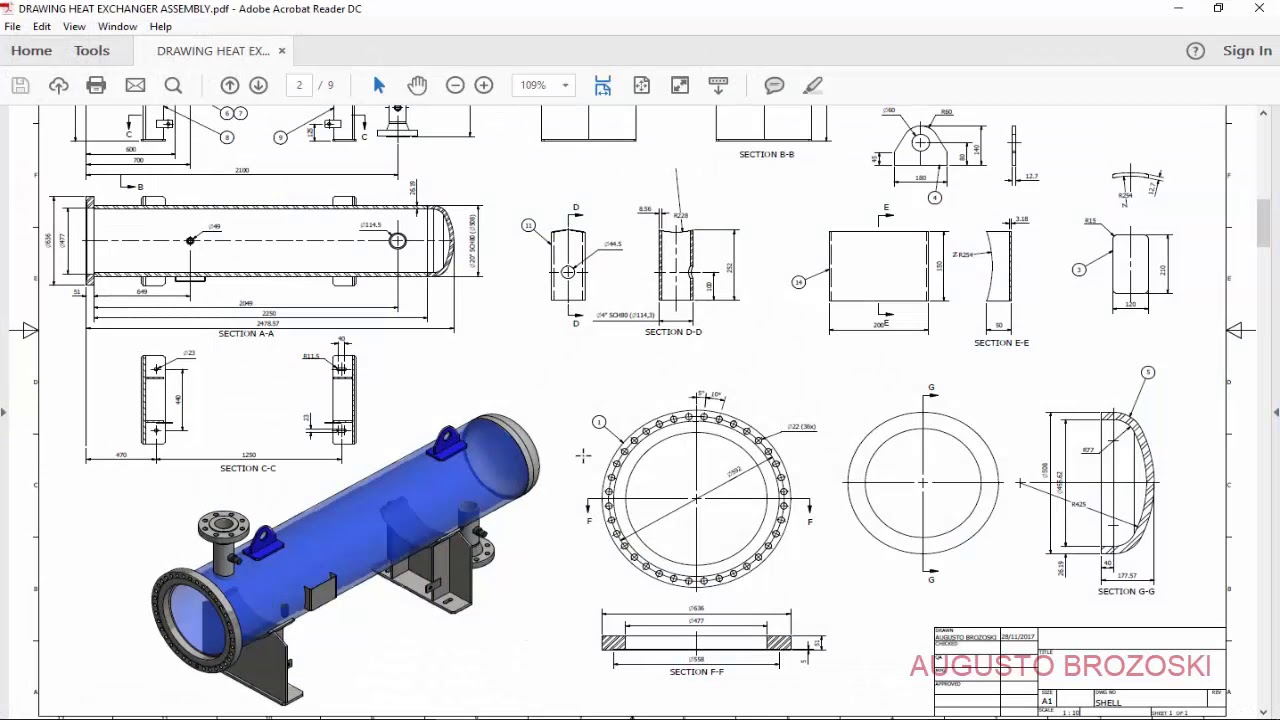Click the Sign In link
This screenshot has width=1280, height=720.
tap(1247, 51)
